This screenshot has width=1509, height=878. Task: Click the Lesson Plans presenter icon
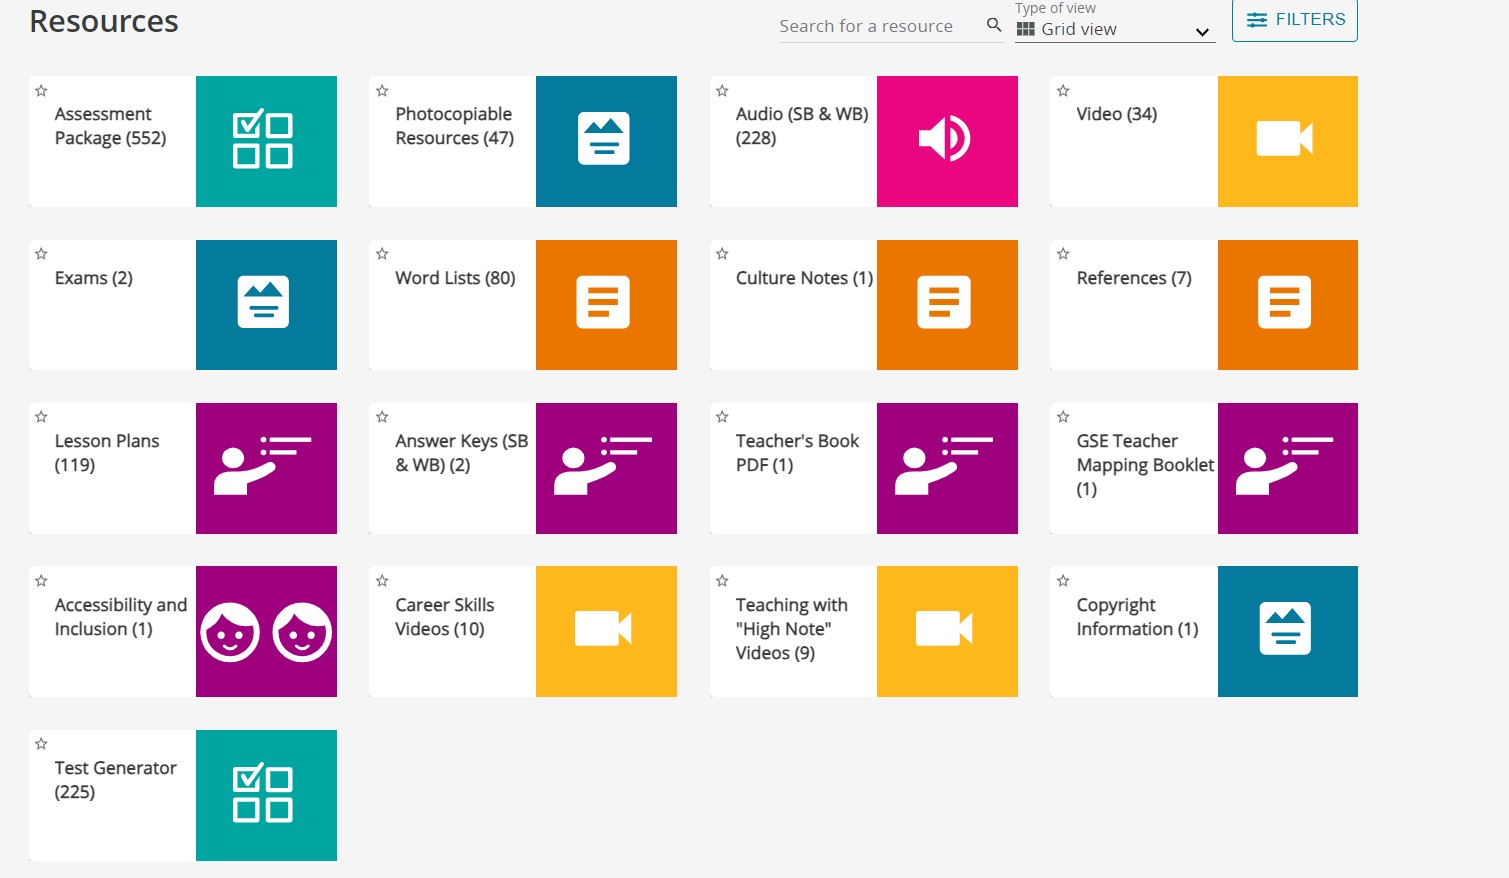click(266, 468)
